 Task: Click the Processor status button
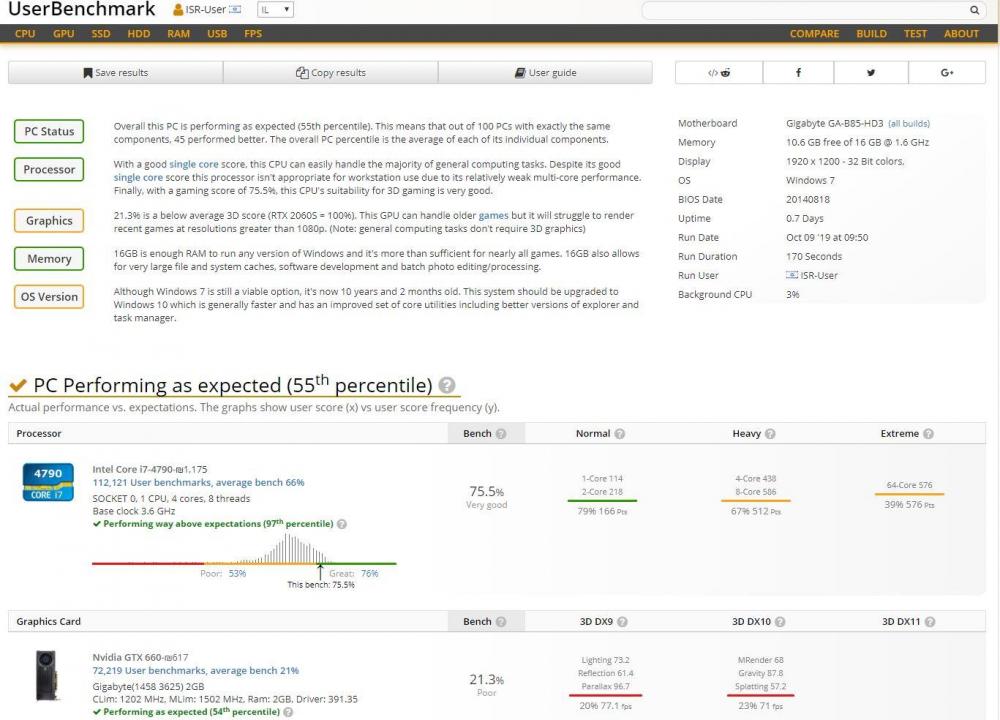pyautogui.click(x=49, y=170)
